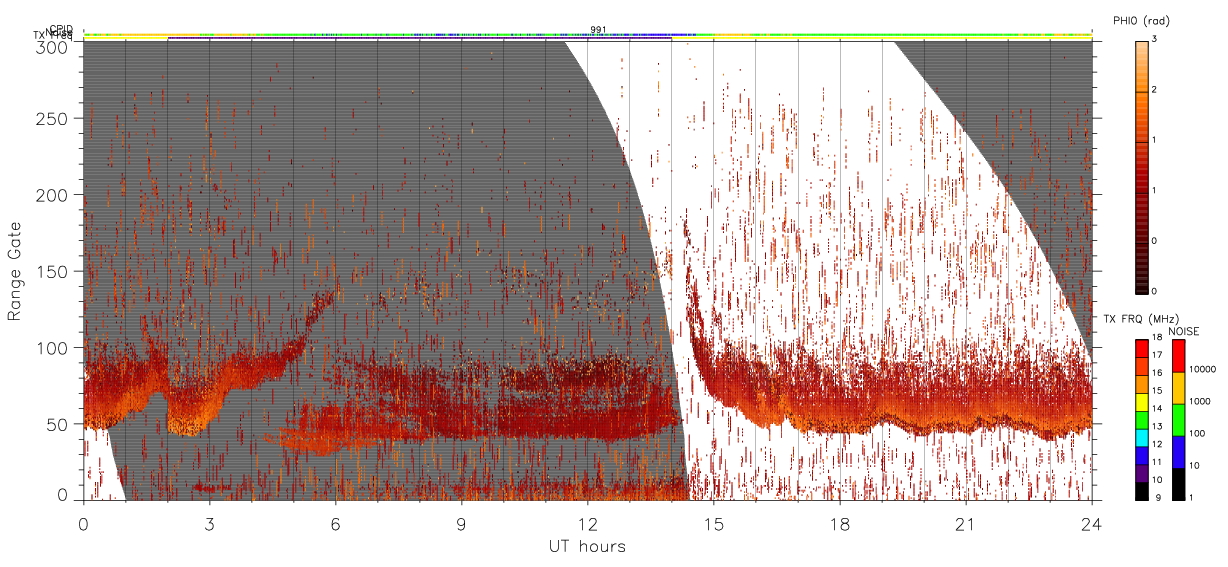The height and width of the screenshot is (567, 1228).
Task: Click the UT hours tick label '6'
Action: [335, 524]
